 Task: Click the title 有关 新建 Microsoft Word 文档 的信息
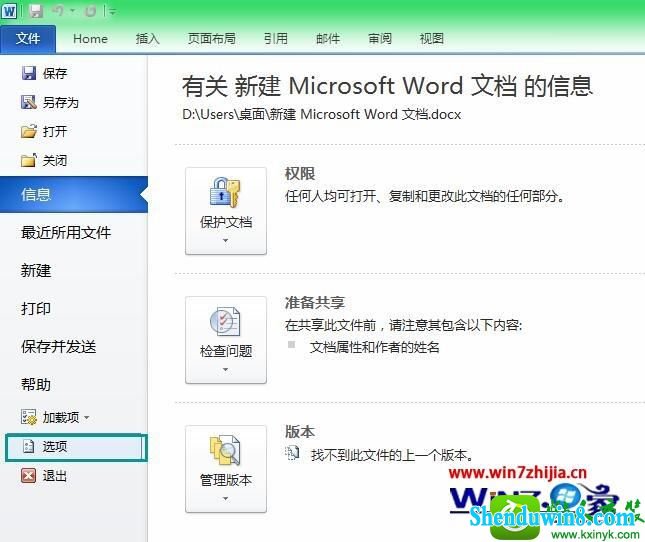click(387, 86)
